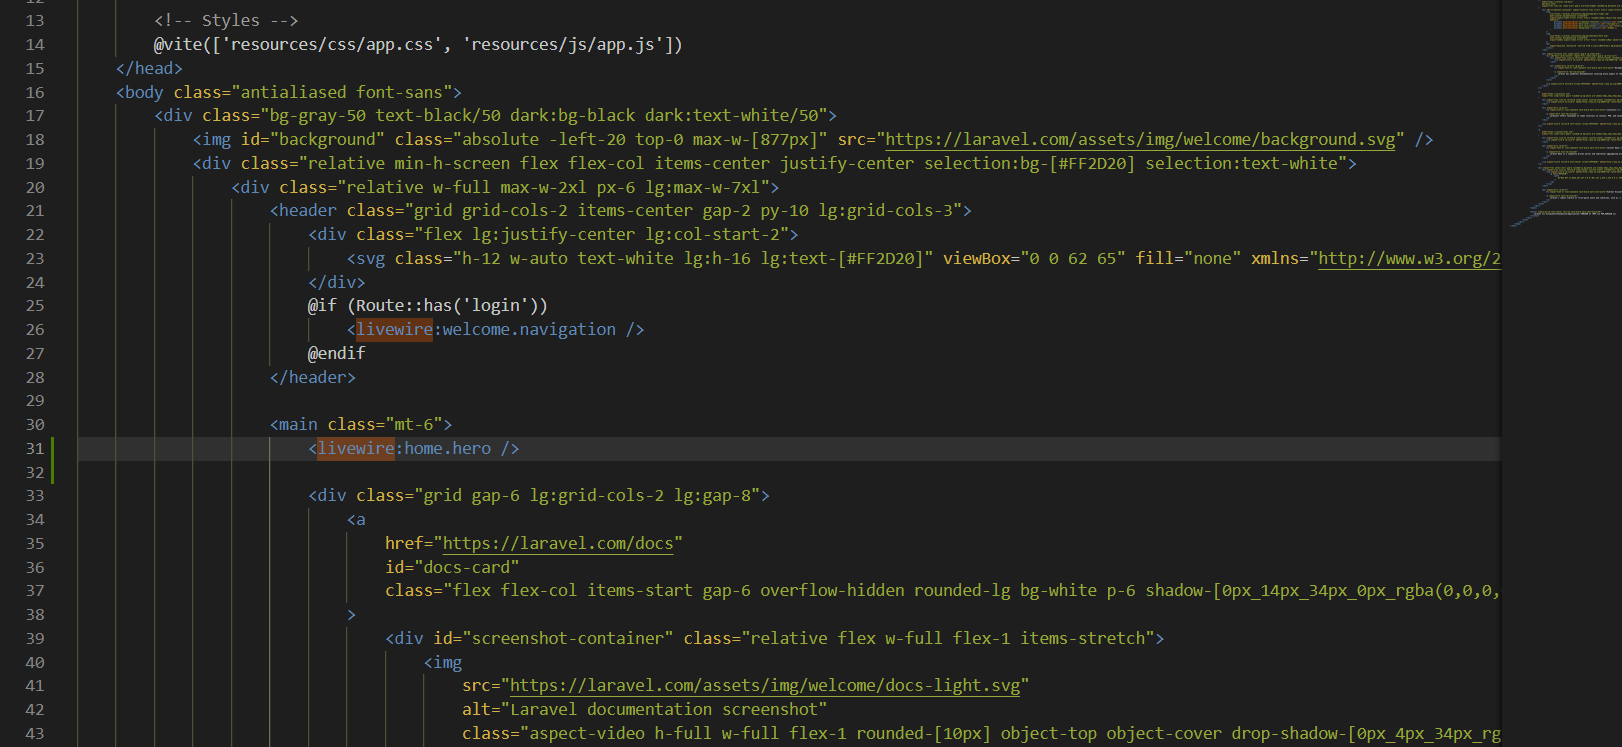This screenshot has width=1622, height=747.
Task: Click the <img tag on line 40
Action: (443, 663)
